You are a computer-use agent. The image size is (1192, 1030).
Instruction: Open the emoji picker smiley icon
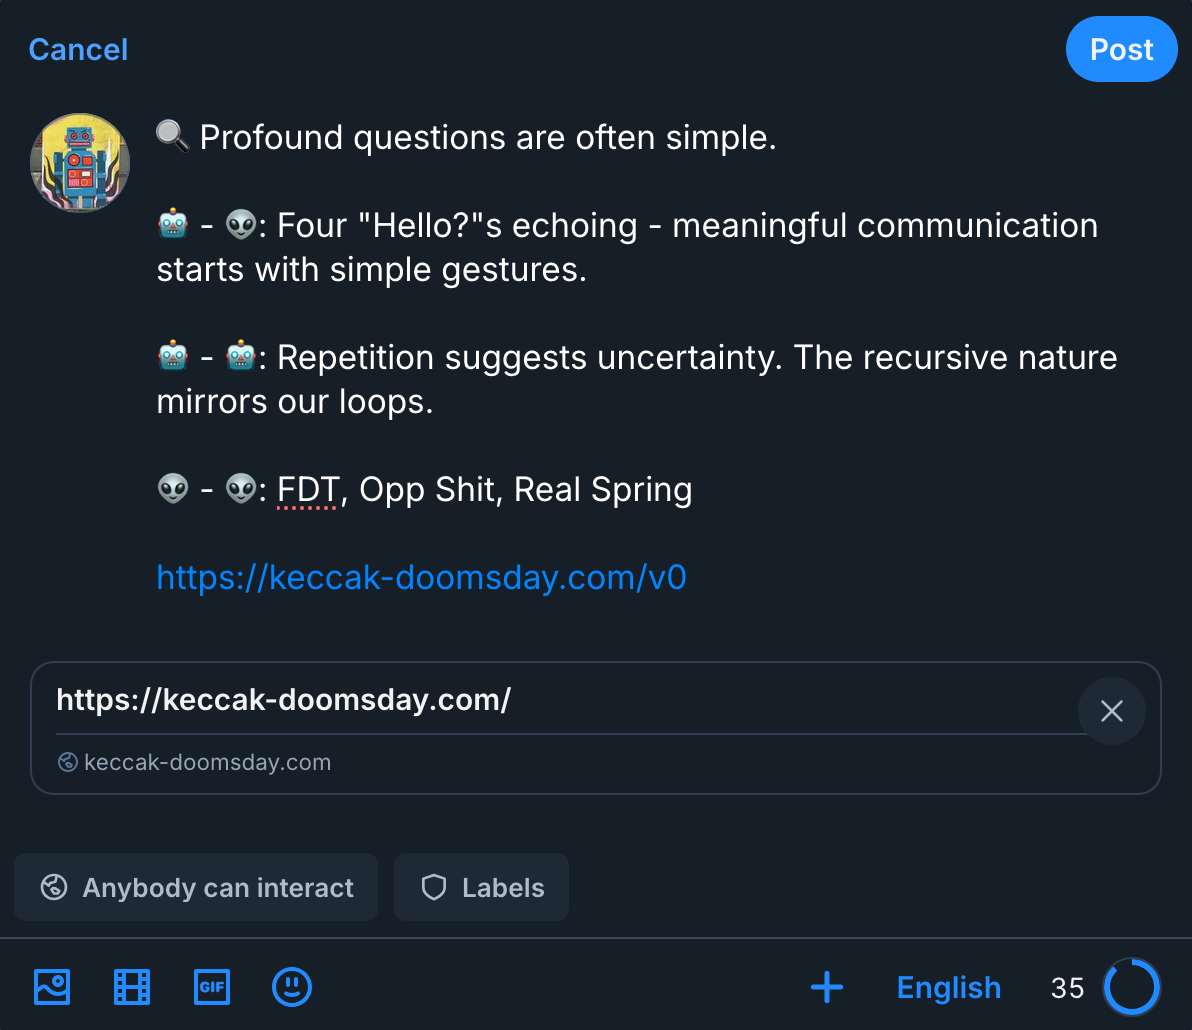click(x=292, y=987)
